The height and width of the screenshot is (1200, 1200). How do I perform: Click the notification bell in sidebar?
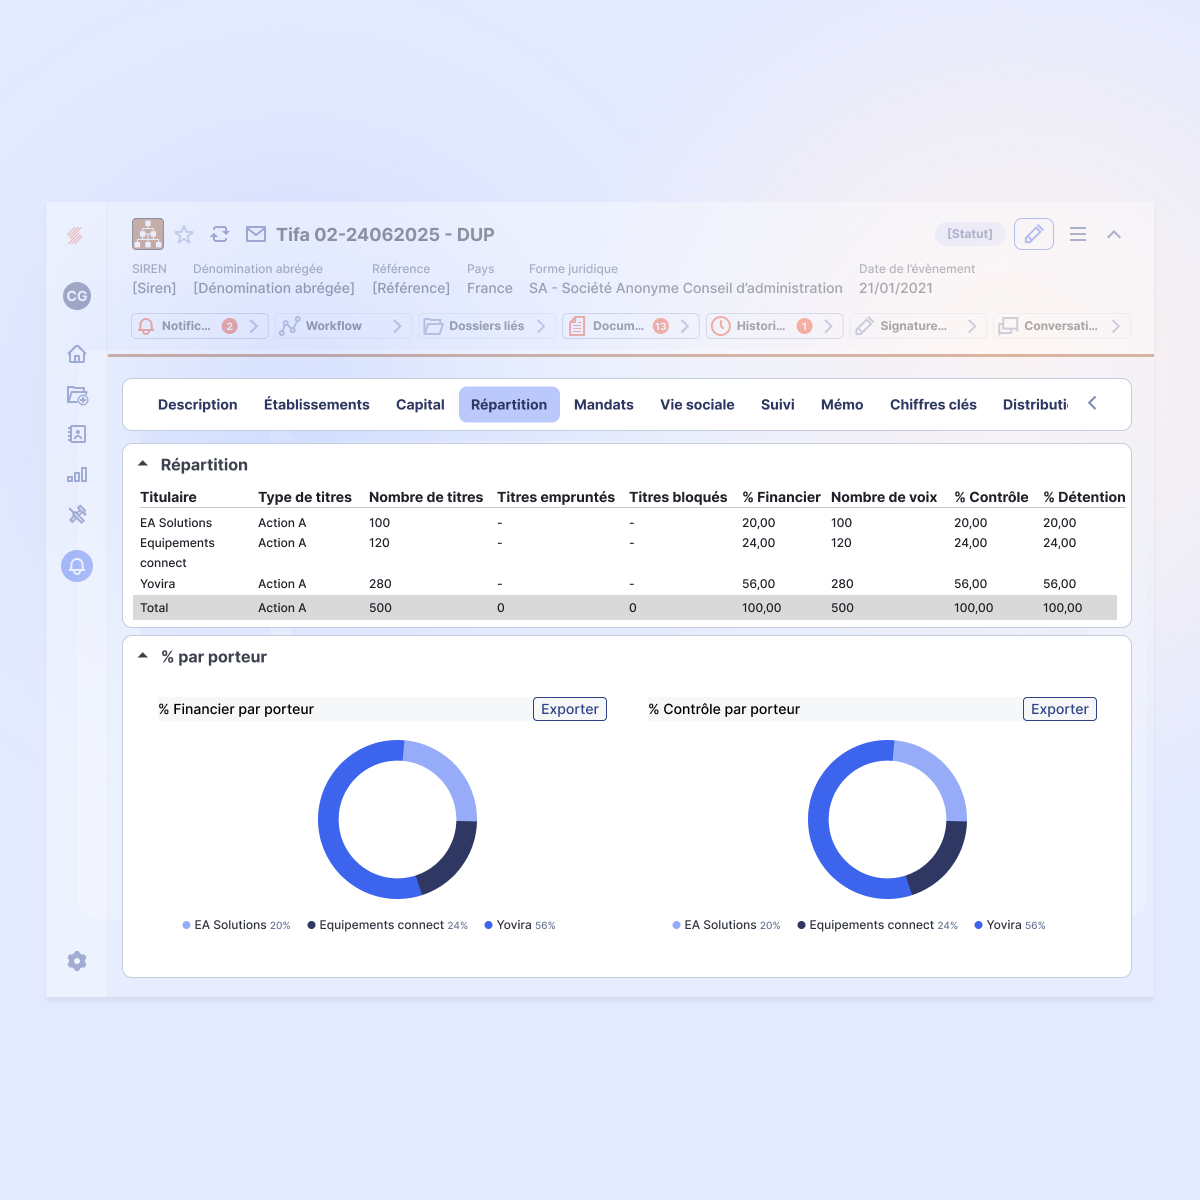point(77,566)
